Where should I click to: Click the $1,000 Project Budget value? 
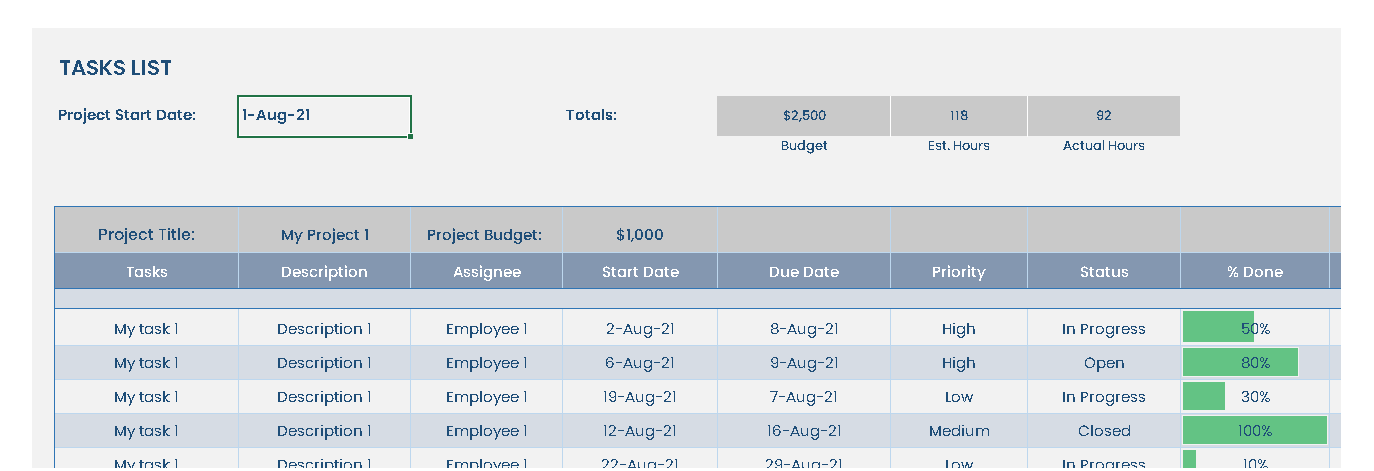[x=639, y=235]
